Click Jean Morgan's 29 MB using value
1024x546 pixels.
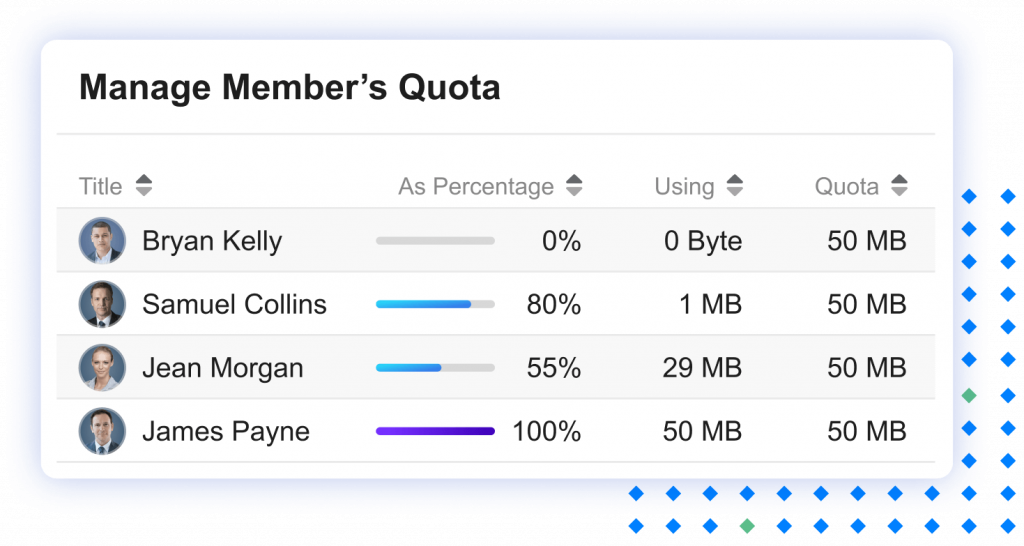pyautogui.click(x=702, y=368)
